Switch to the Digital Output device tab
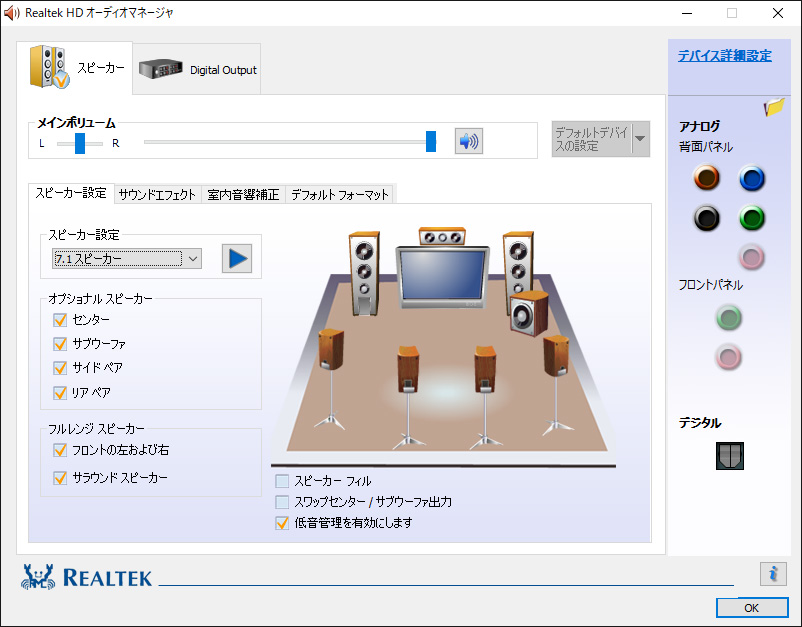The width and height of the screenshot is (802, 627). (197, 69)
